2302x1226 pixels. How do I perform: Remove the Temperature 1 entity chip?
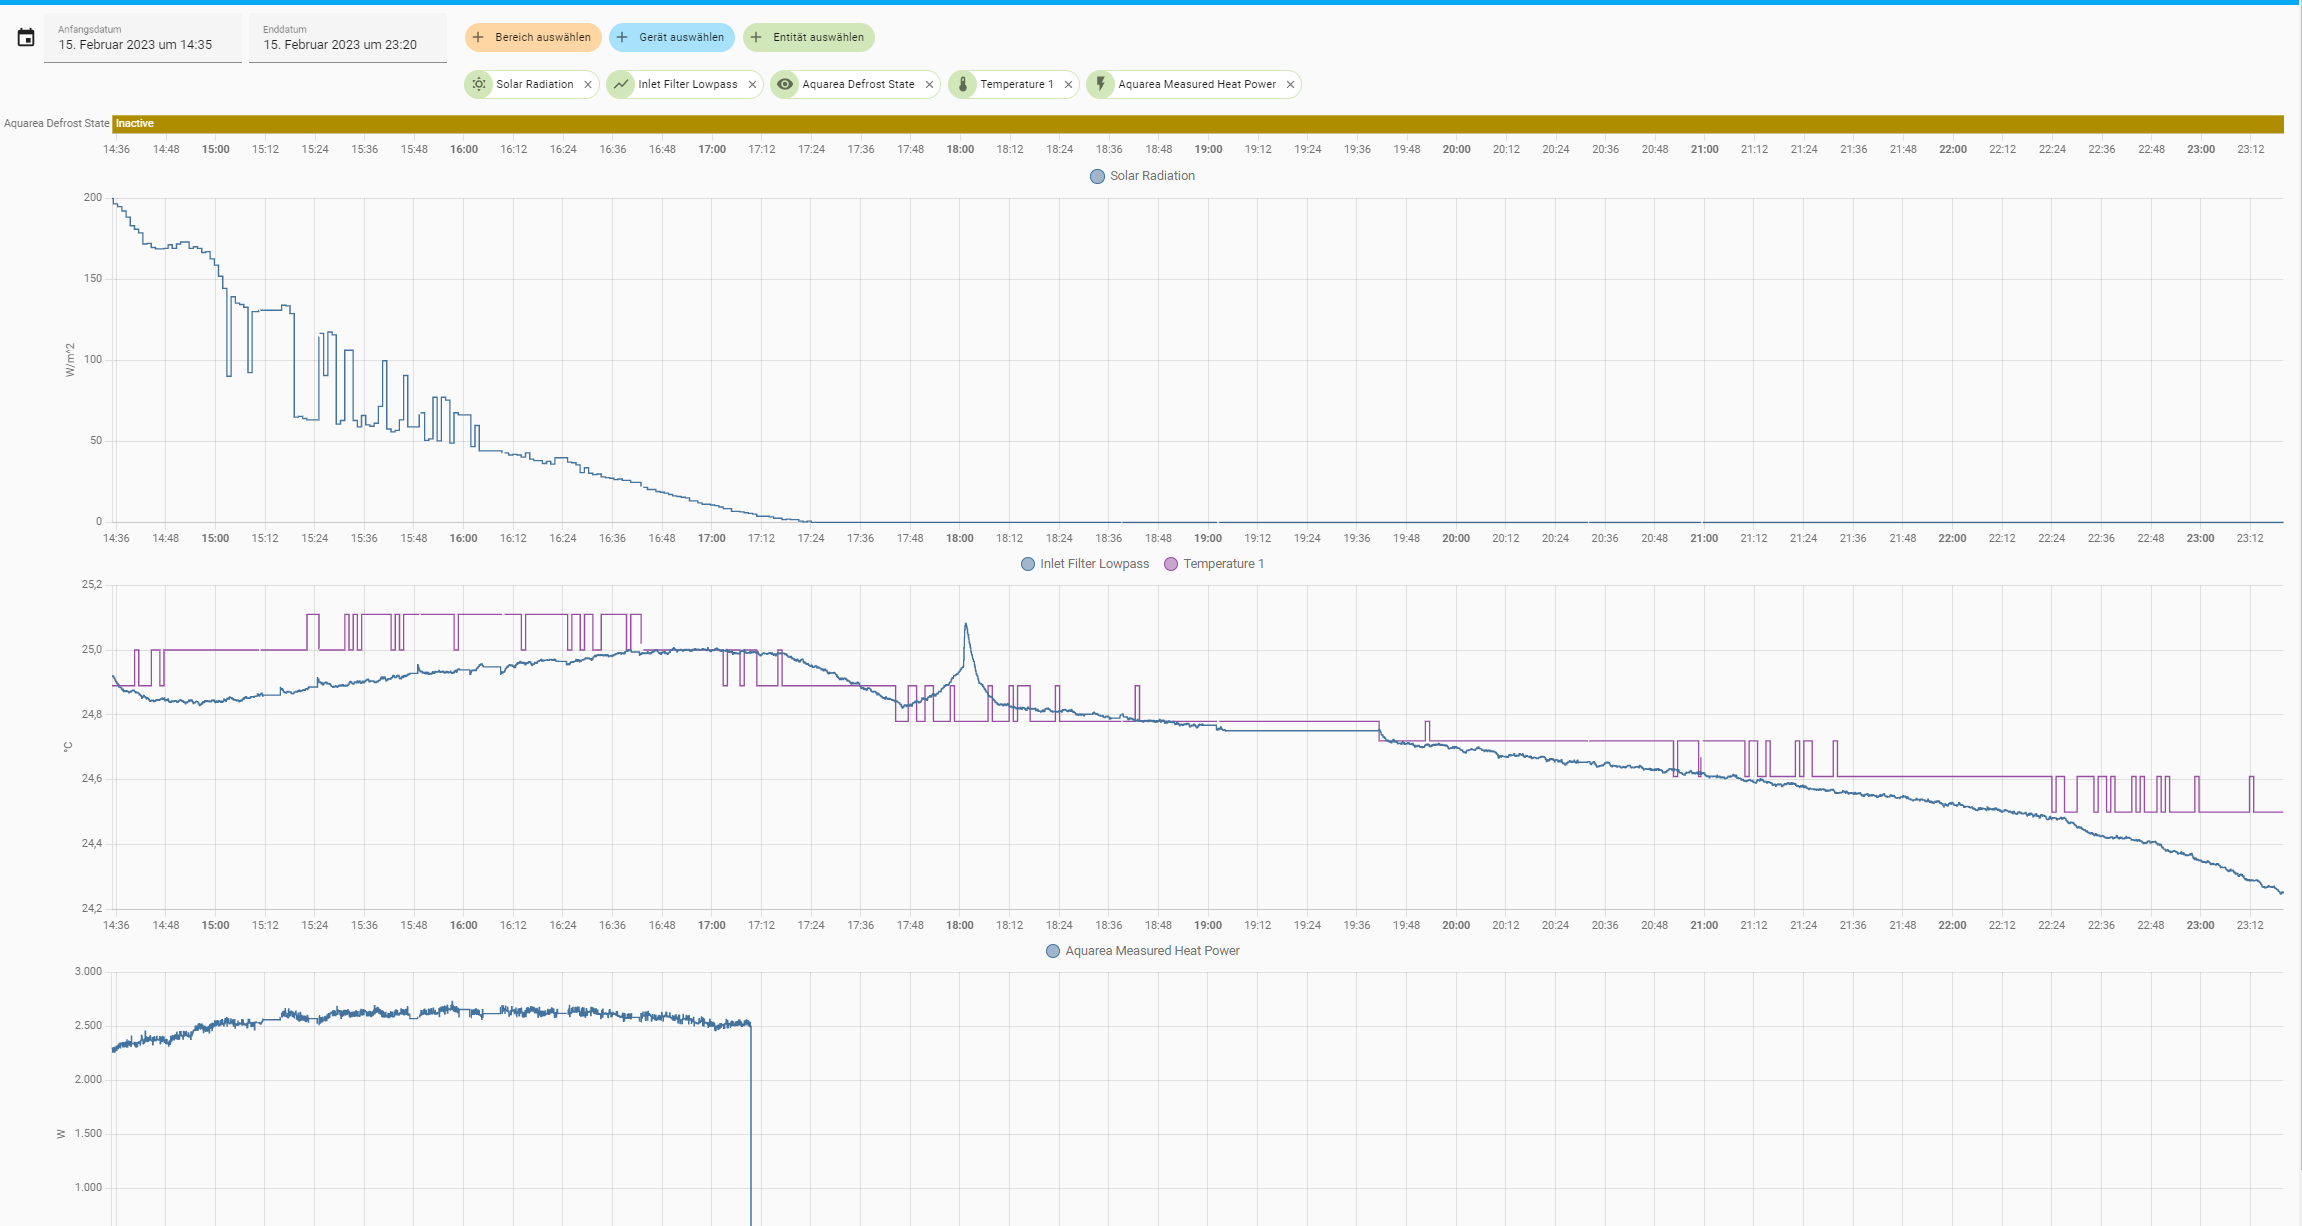pyautogui.click(x=1068, y=85)
